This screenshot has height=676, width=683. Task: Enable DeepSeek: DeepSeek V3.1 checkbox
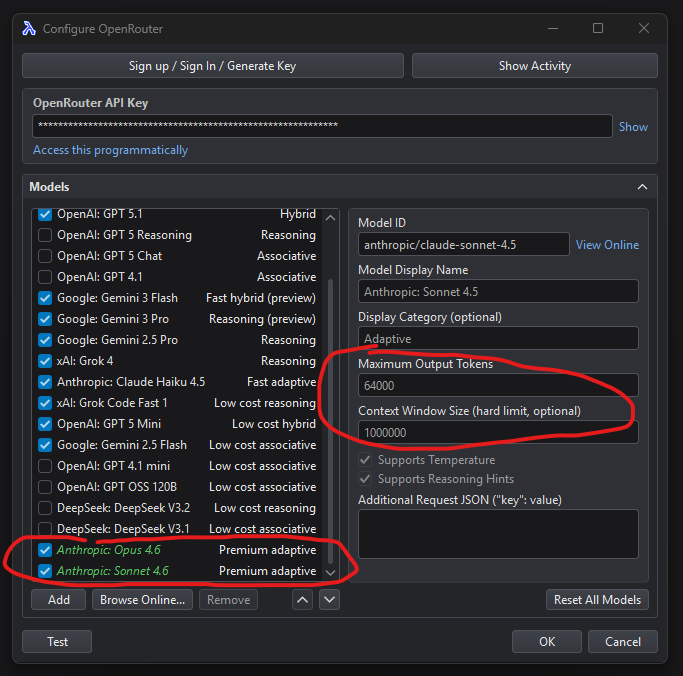45,529
